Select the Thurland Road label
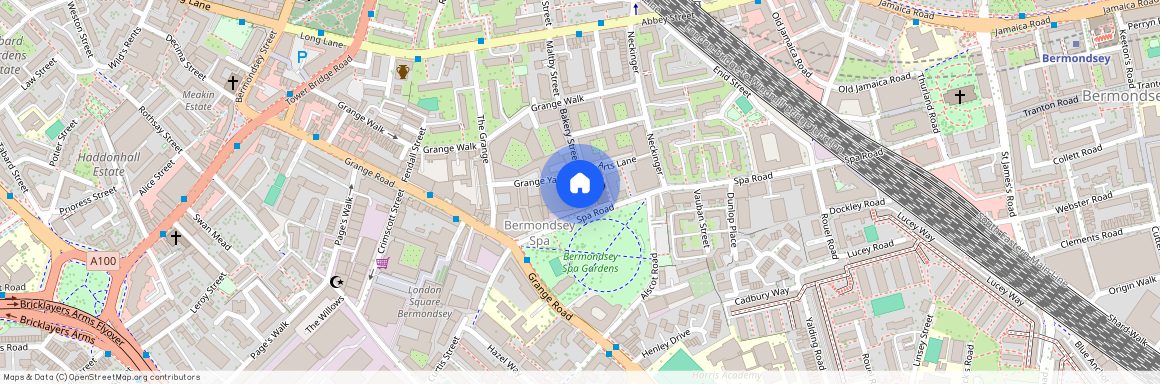 click(x=928, y=102)
